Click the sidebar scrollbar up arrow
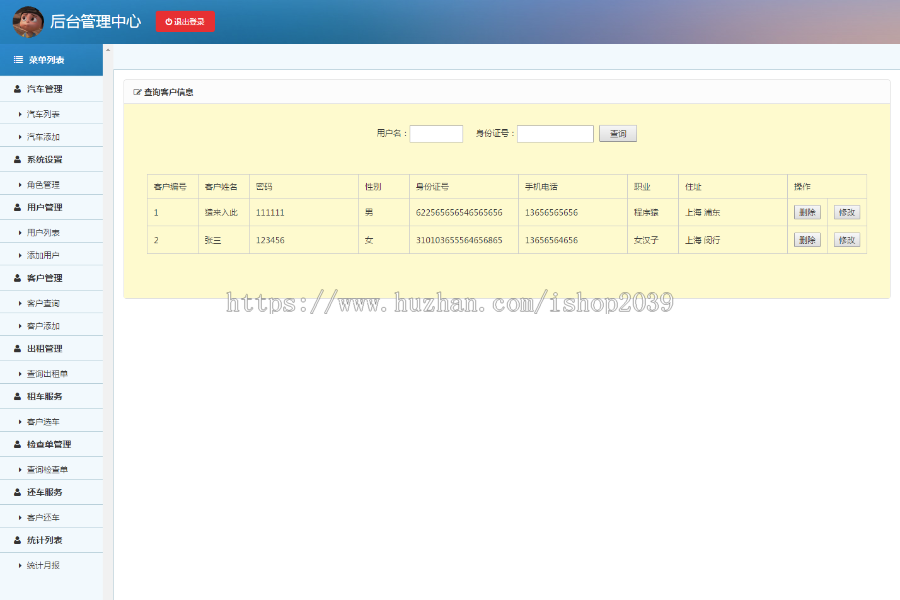Image resolution: width=900 pixels, height=600 pixels. 108,50
